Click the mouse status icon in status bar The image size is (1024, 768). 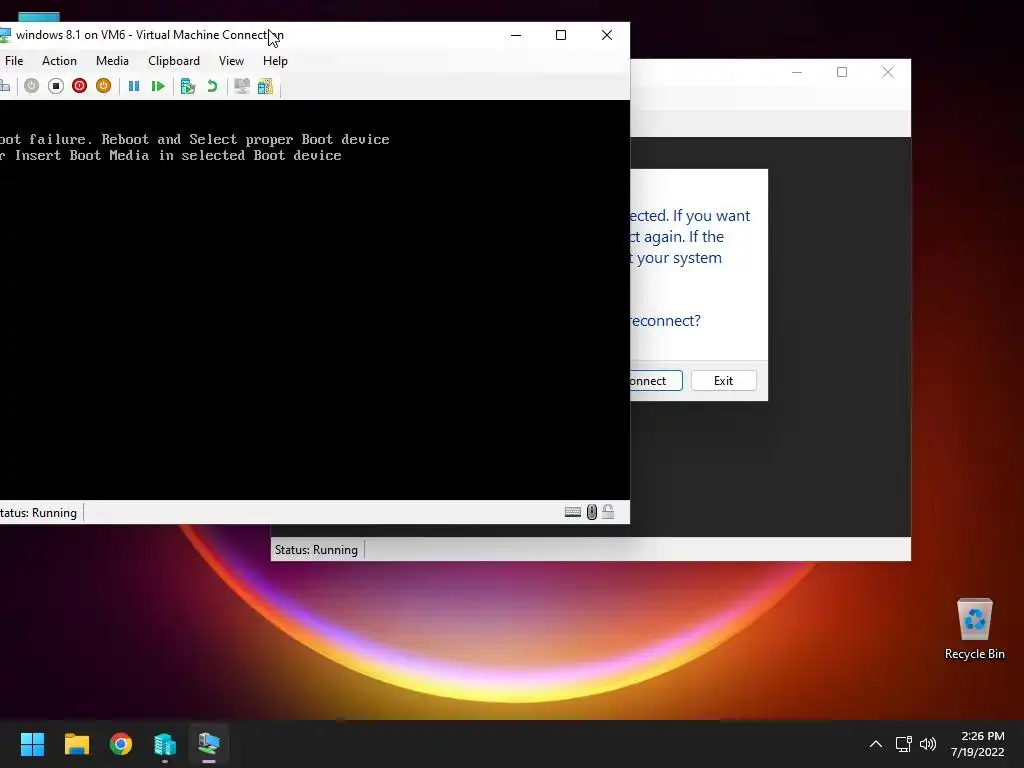click(592, 512)
